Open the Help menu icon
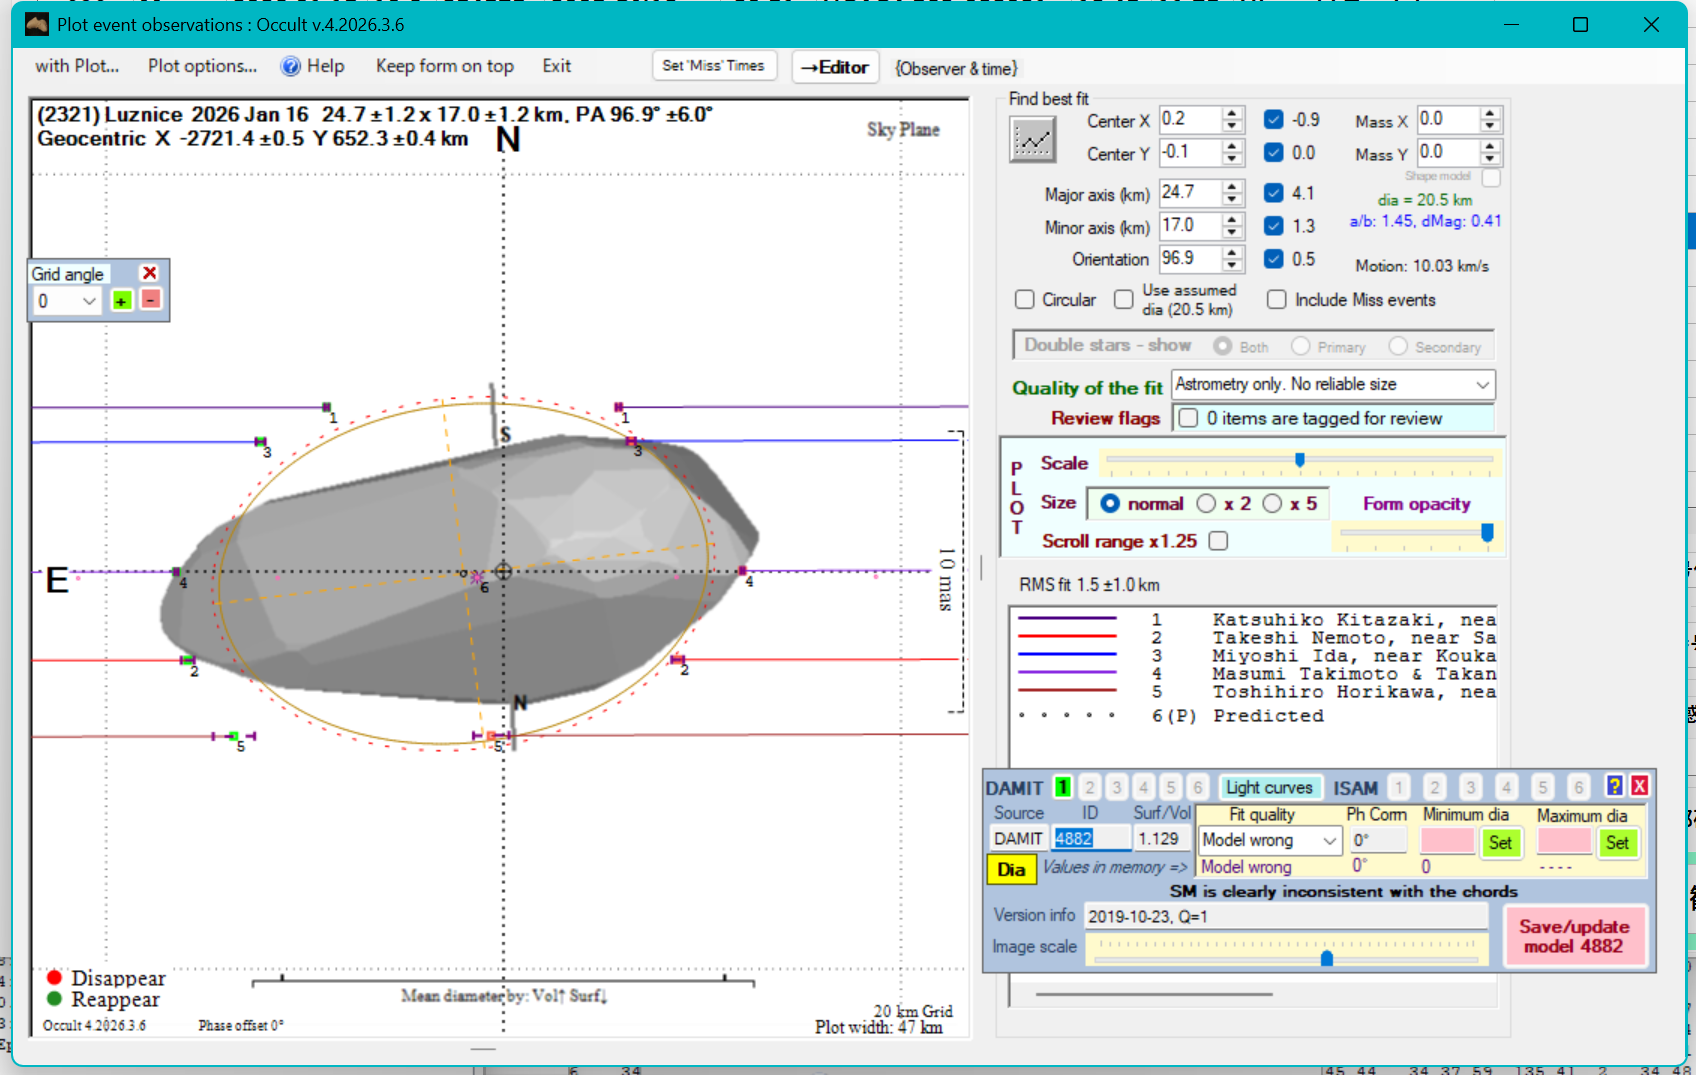 [291, 66]
